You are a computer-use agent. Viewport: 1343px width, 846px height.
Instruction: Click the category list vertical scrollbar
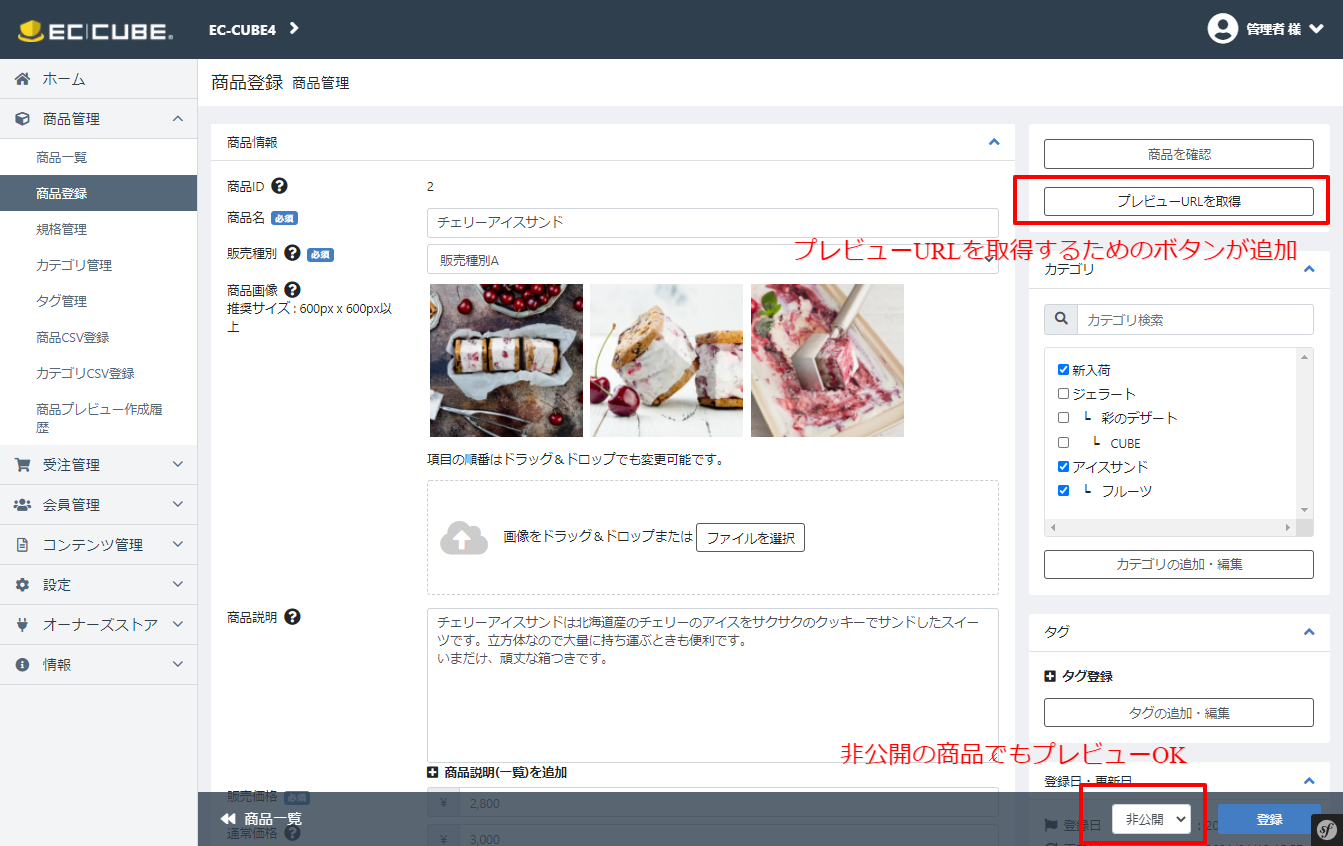click(x=1304, y=433)
